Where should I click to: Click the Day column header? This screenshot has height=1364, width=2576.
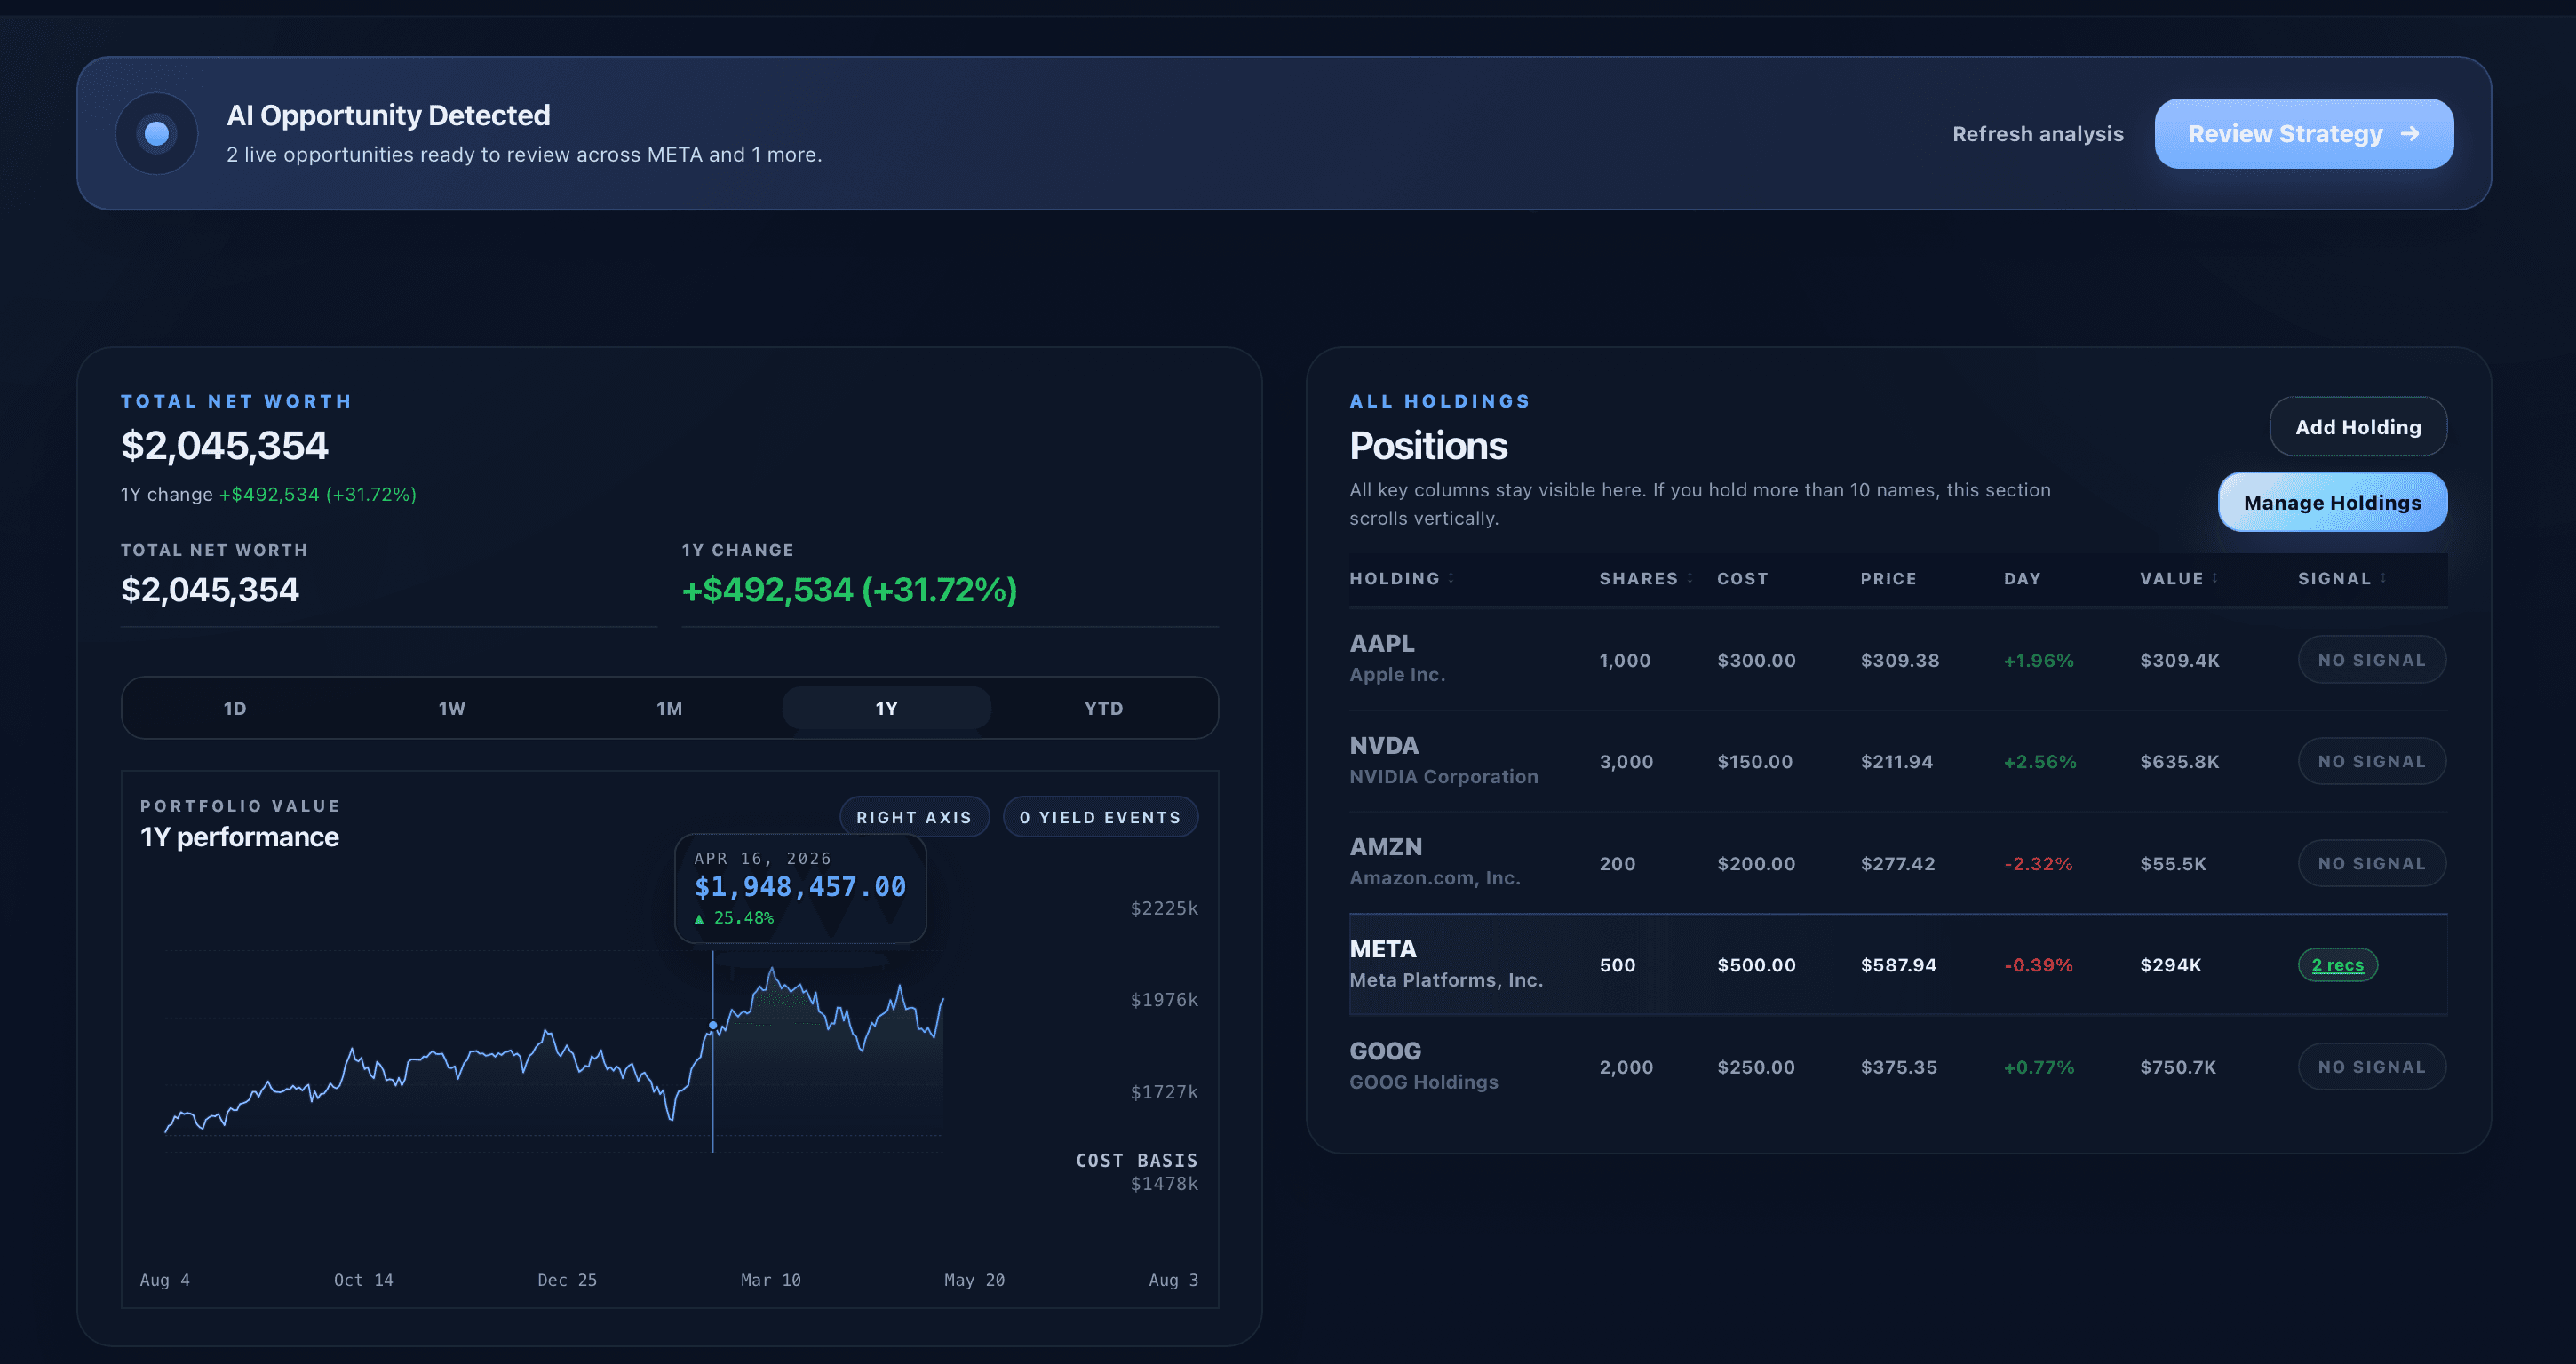(x=2022, y=579)
